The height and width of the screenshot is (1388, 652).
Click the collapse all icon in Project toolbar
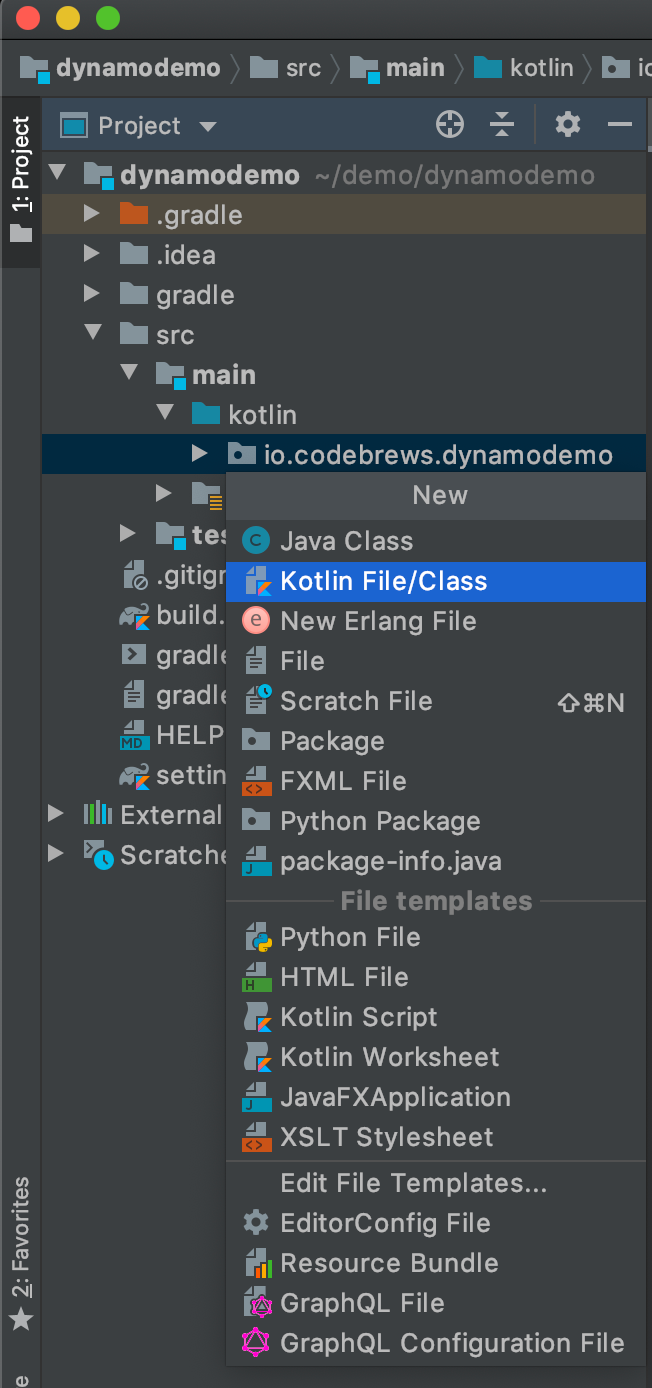(502, 125)
